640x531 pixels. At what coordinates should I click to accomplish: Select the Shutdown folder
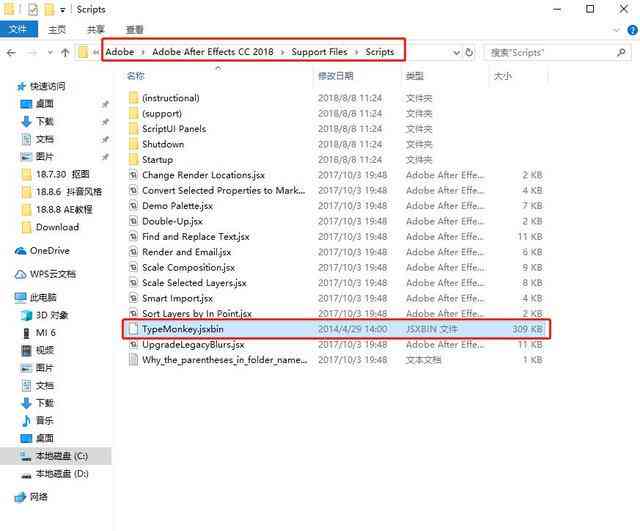pyautogui.click(x=163, y=144)
